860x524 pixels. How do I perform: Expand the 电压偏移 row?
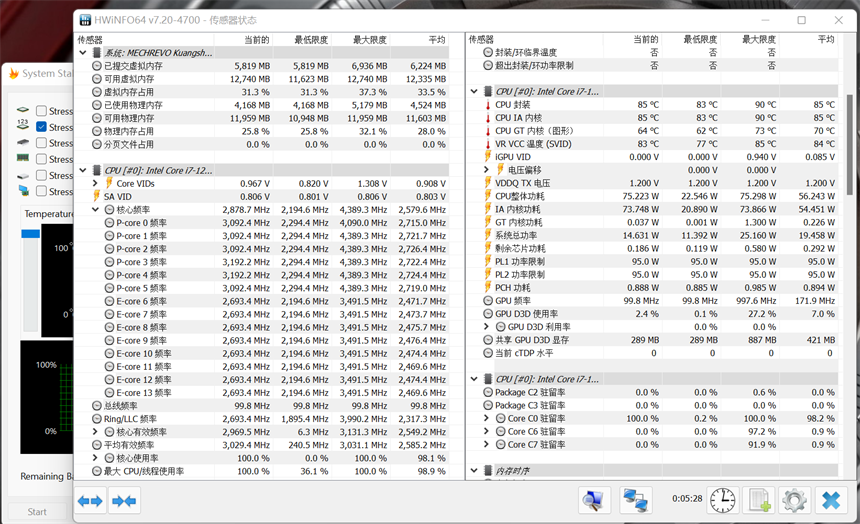click(x=486, y=170)
